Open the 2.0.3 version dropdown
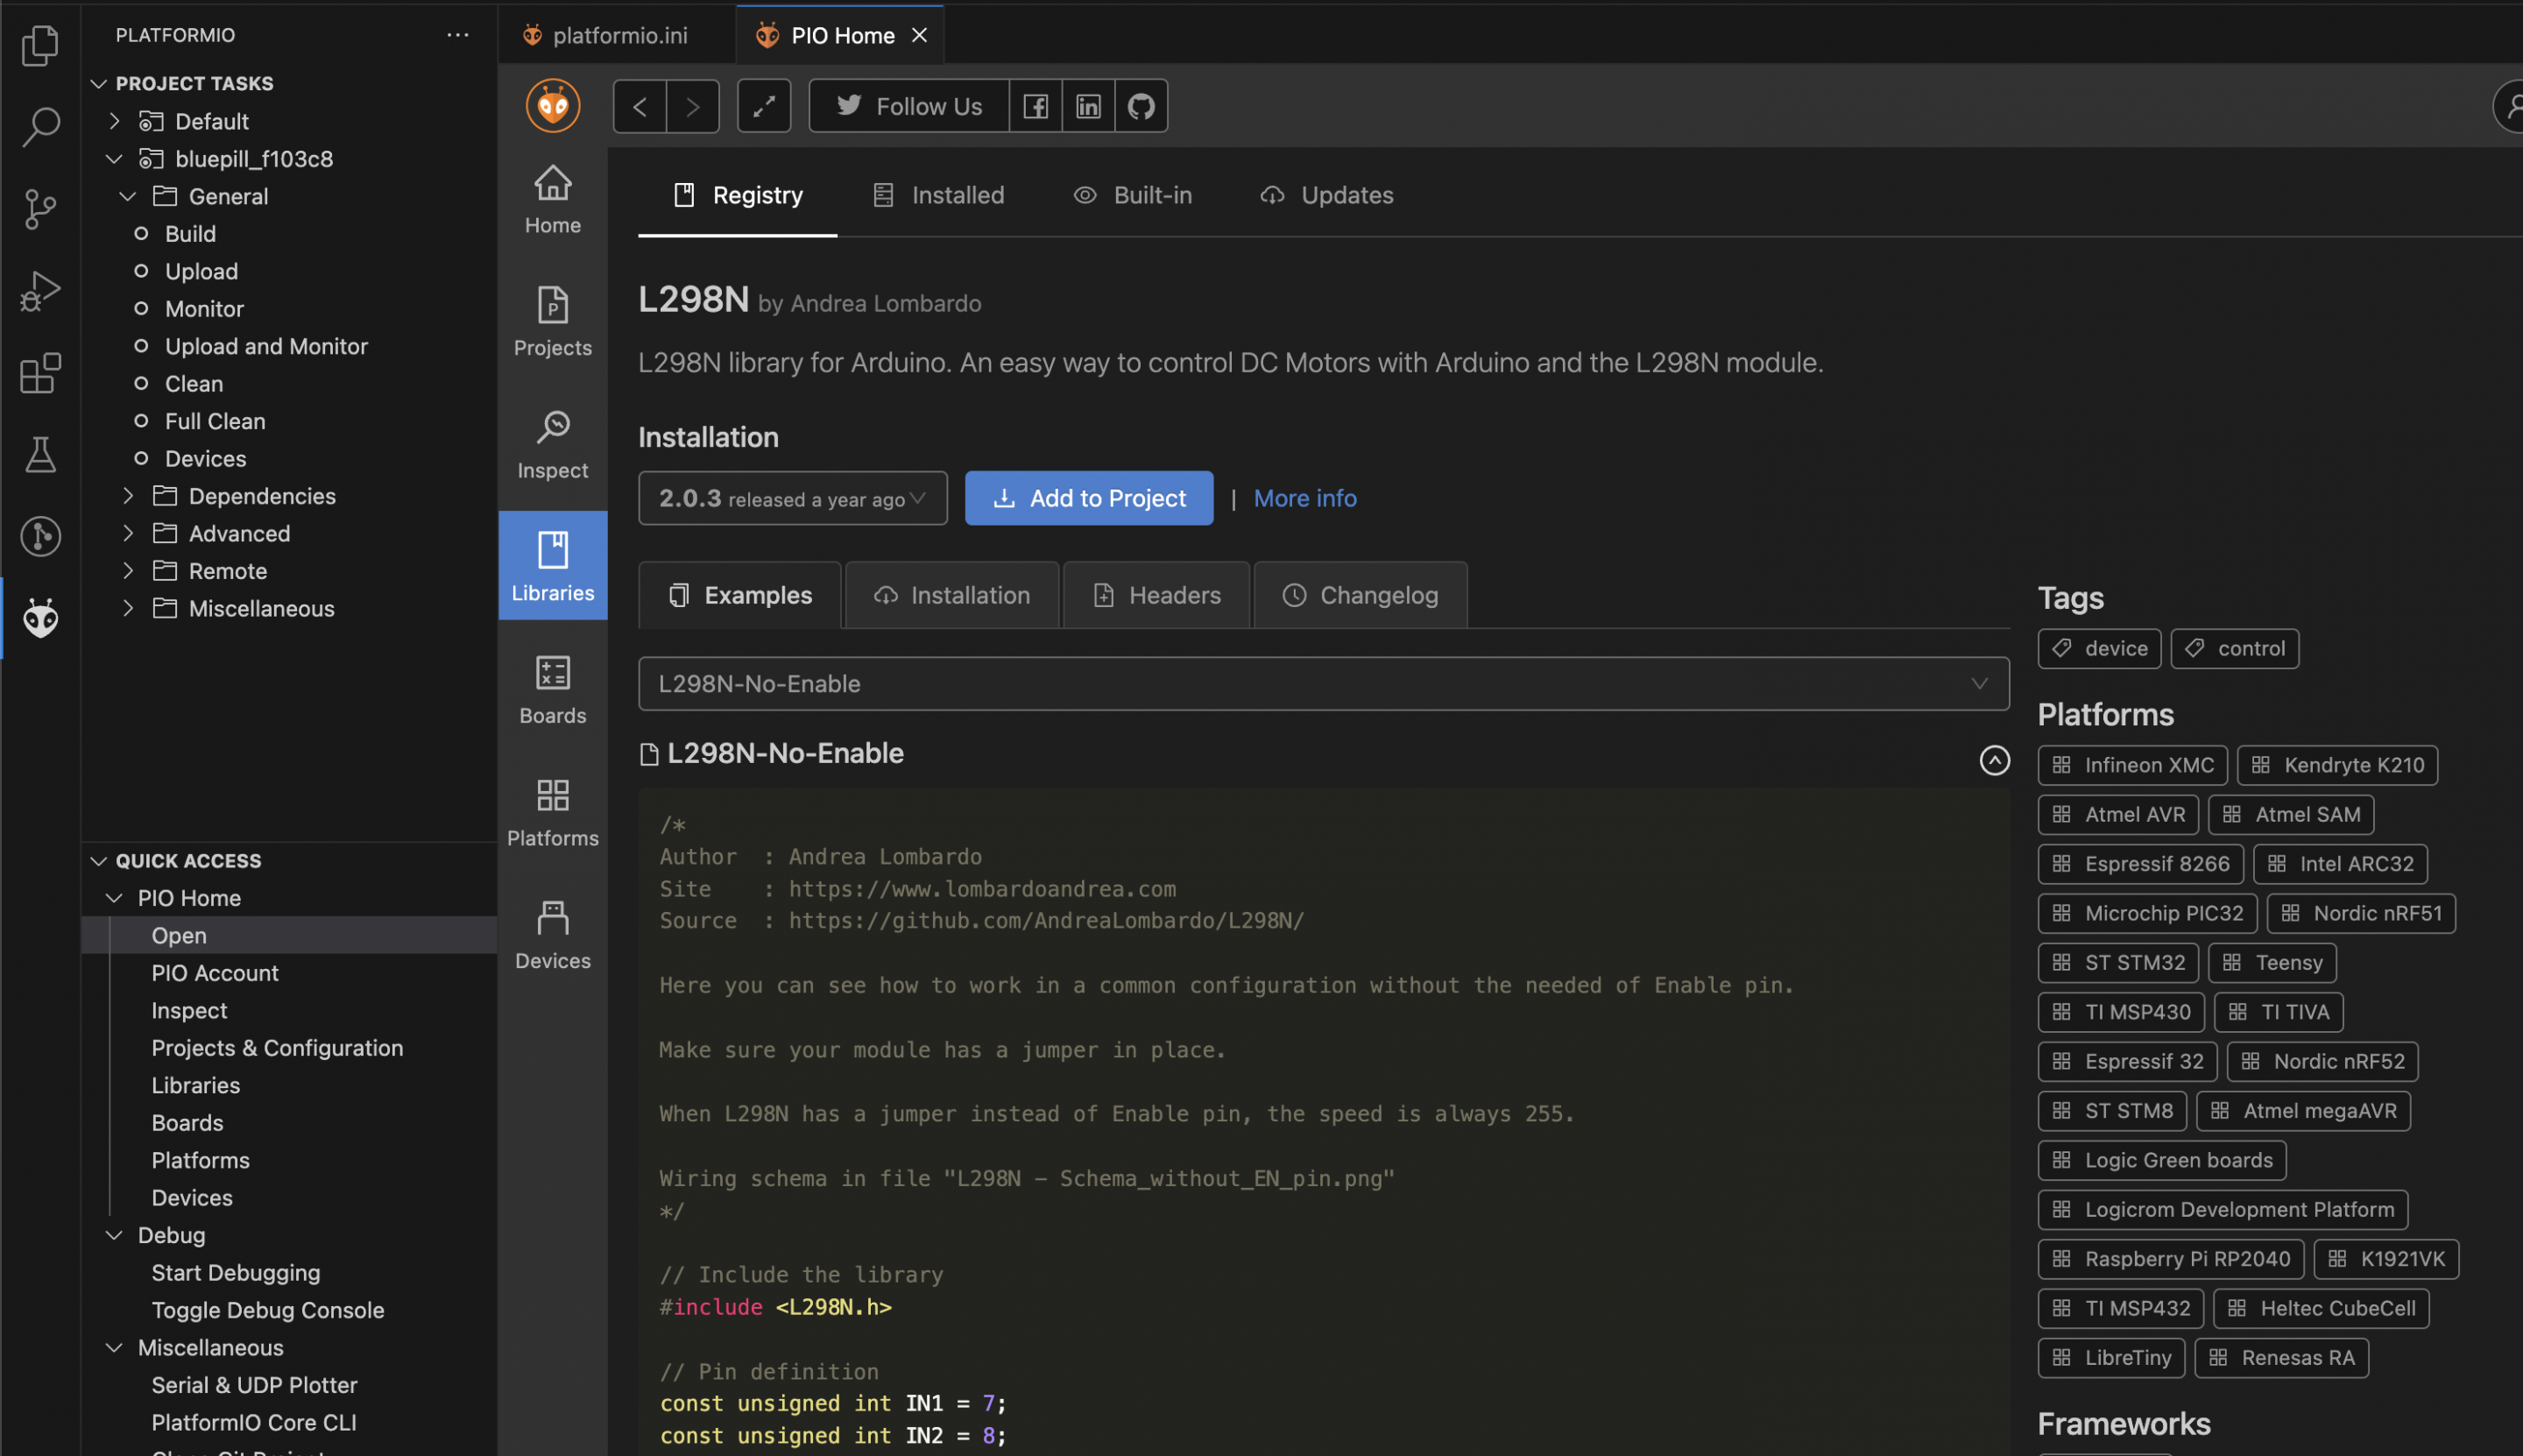Screen dimensions: 2523x1456 [792, 498]
